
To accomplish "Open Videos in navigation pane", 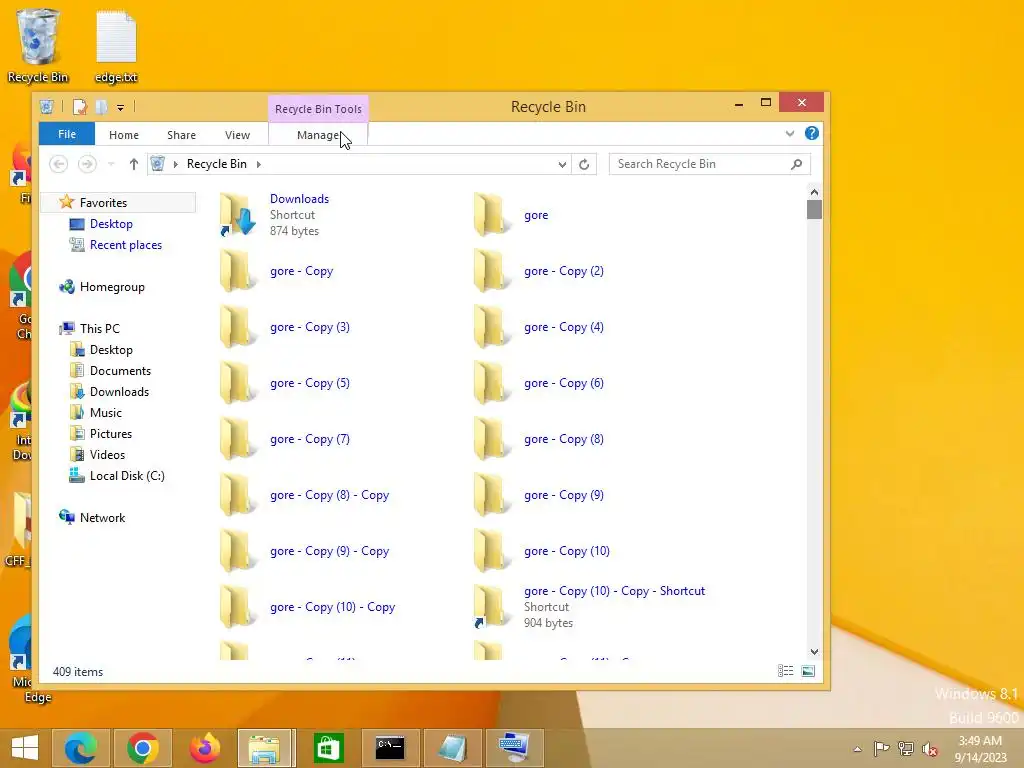I will pyautogui.click(x=107, y=455).
